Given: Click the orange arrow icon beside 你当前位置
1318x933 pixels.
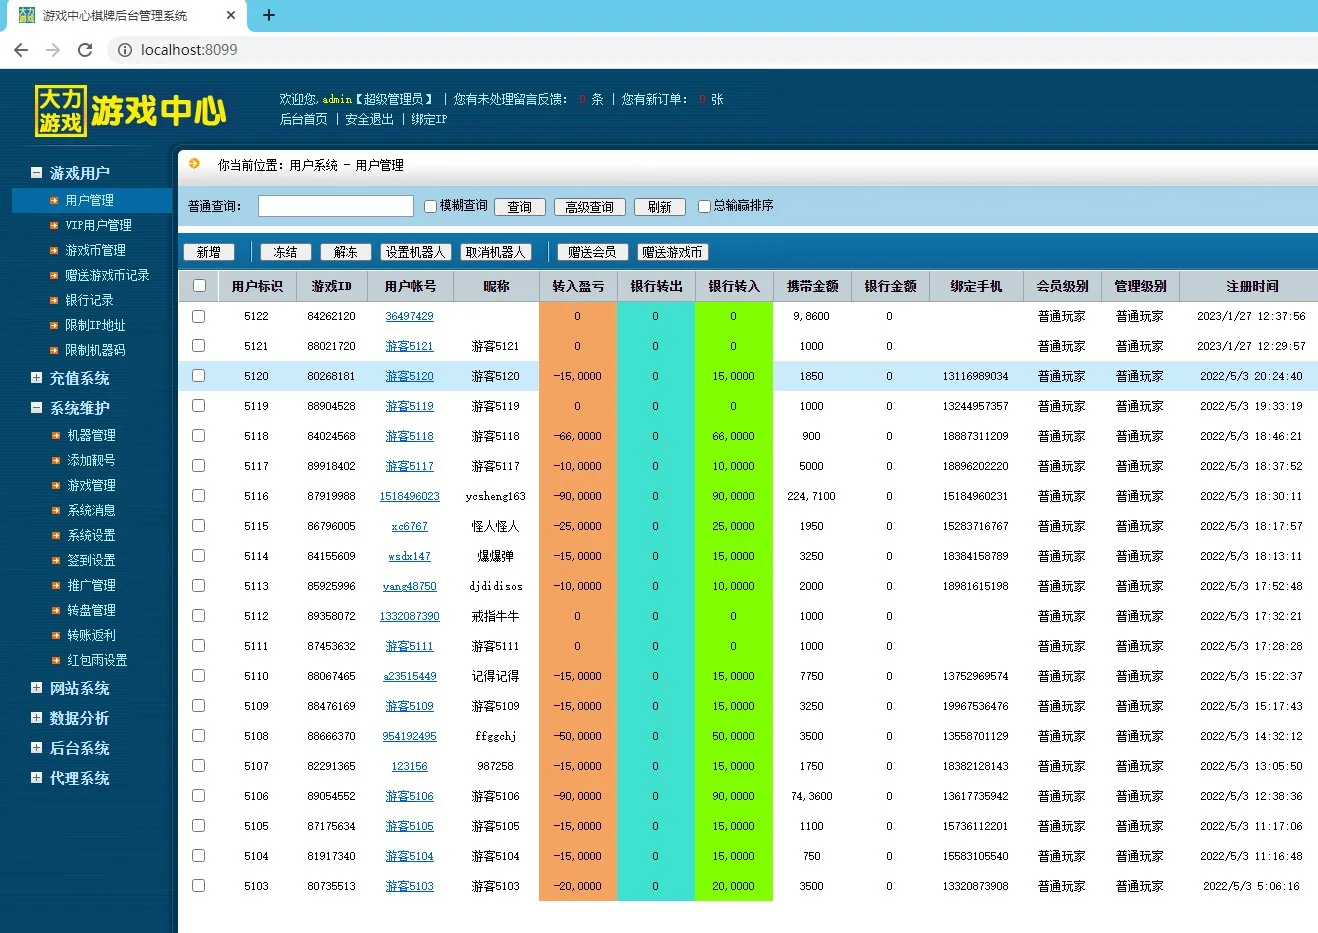Looking at the screenshot, I should pos(194,164).
